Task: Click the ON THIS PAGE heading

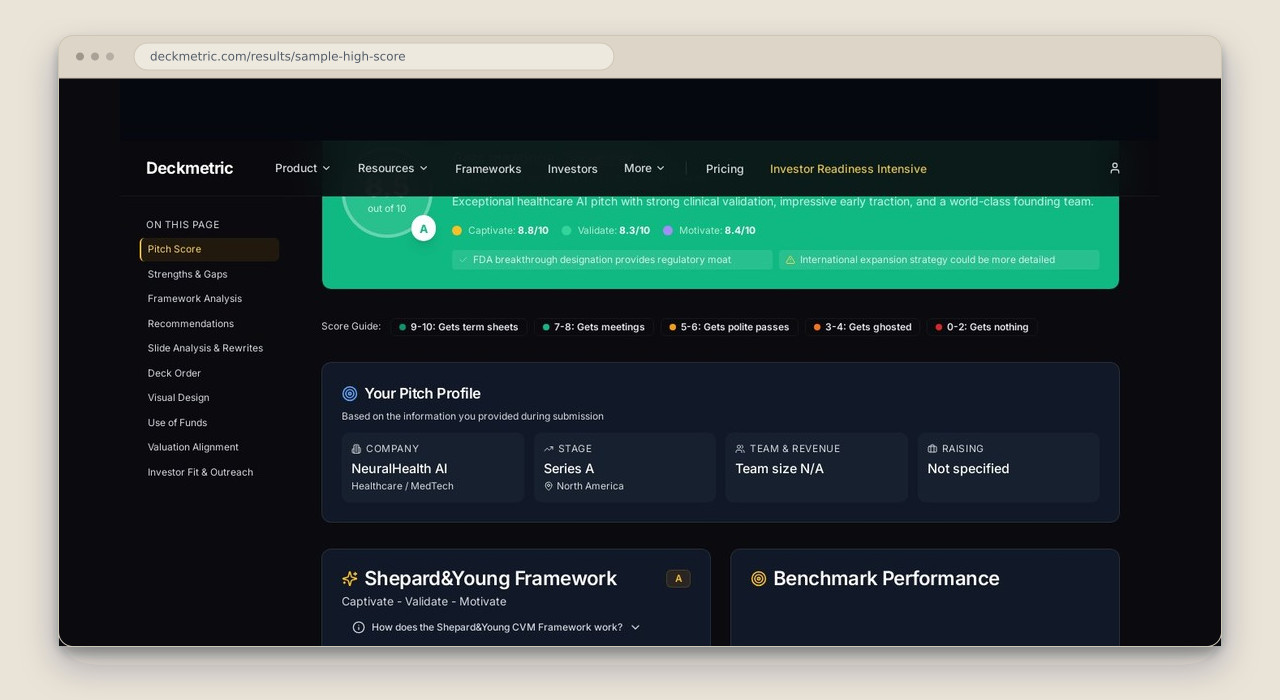Action: click(x=183, y=225)
